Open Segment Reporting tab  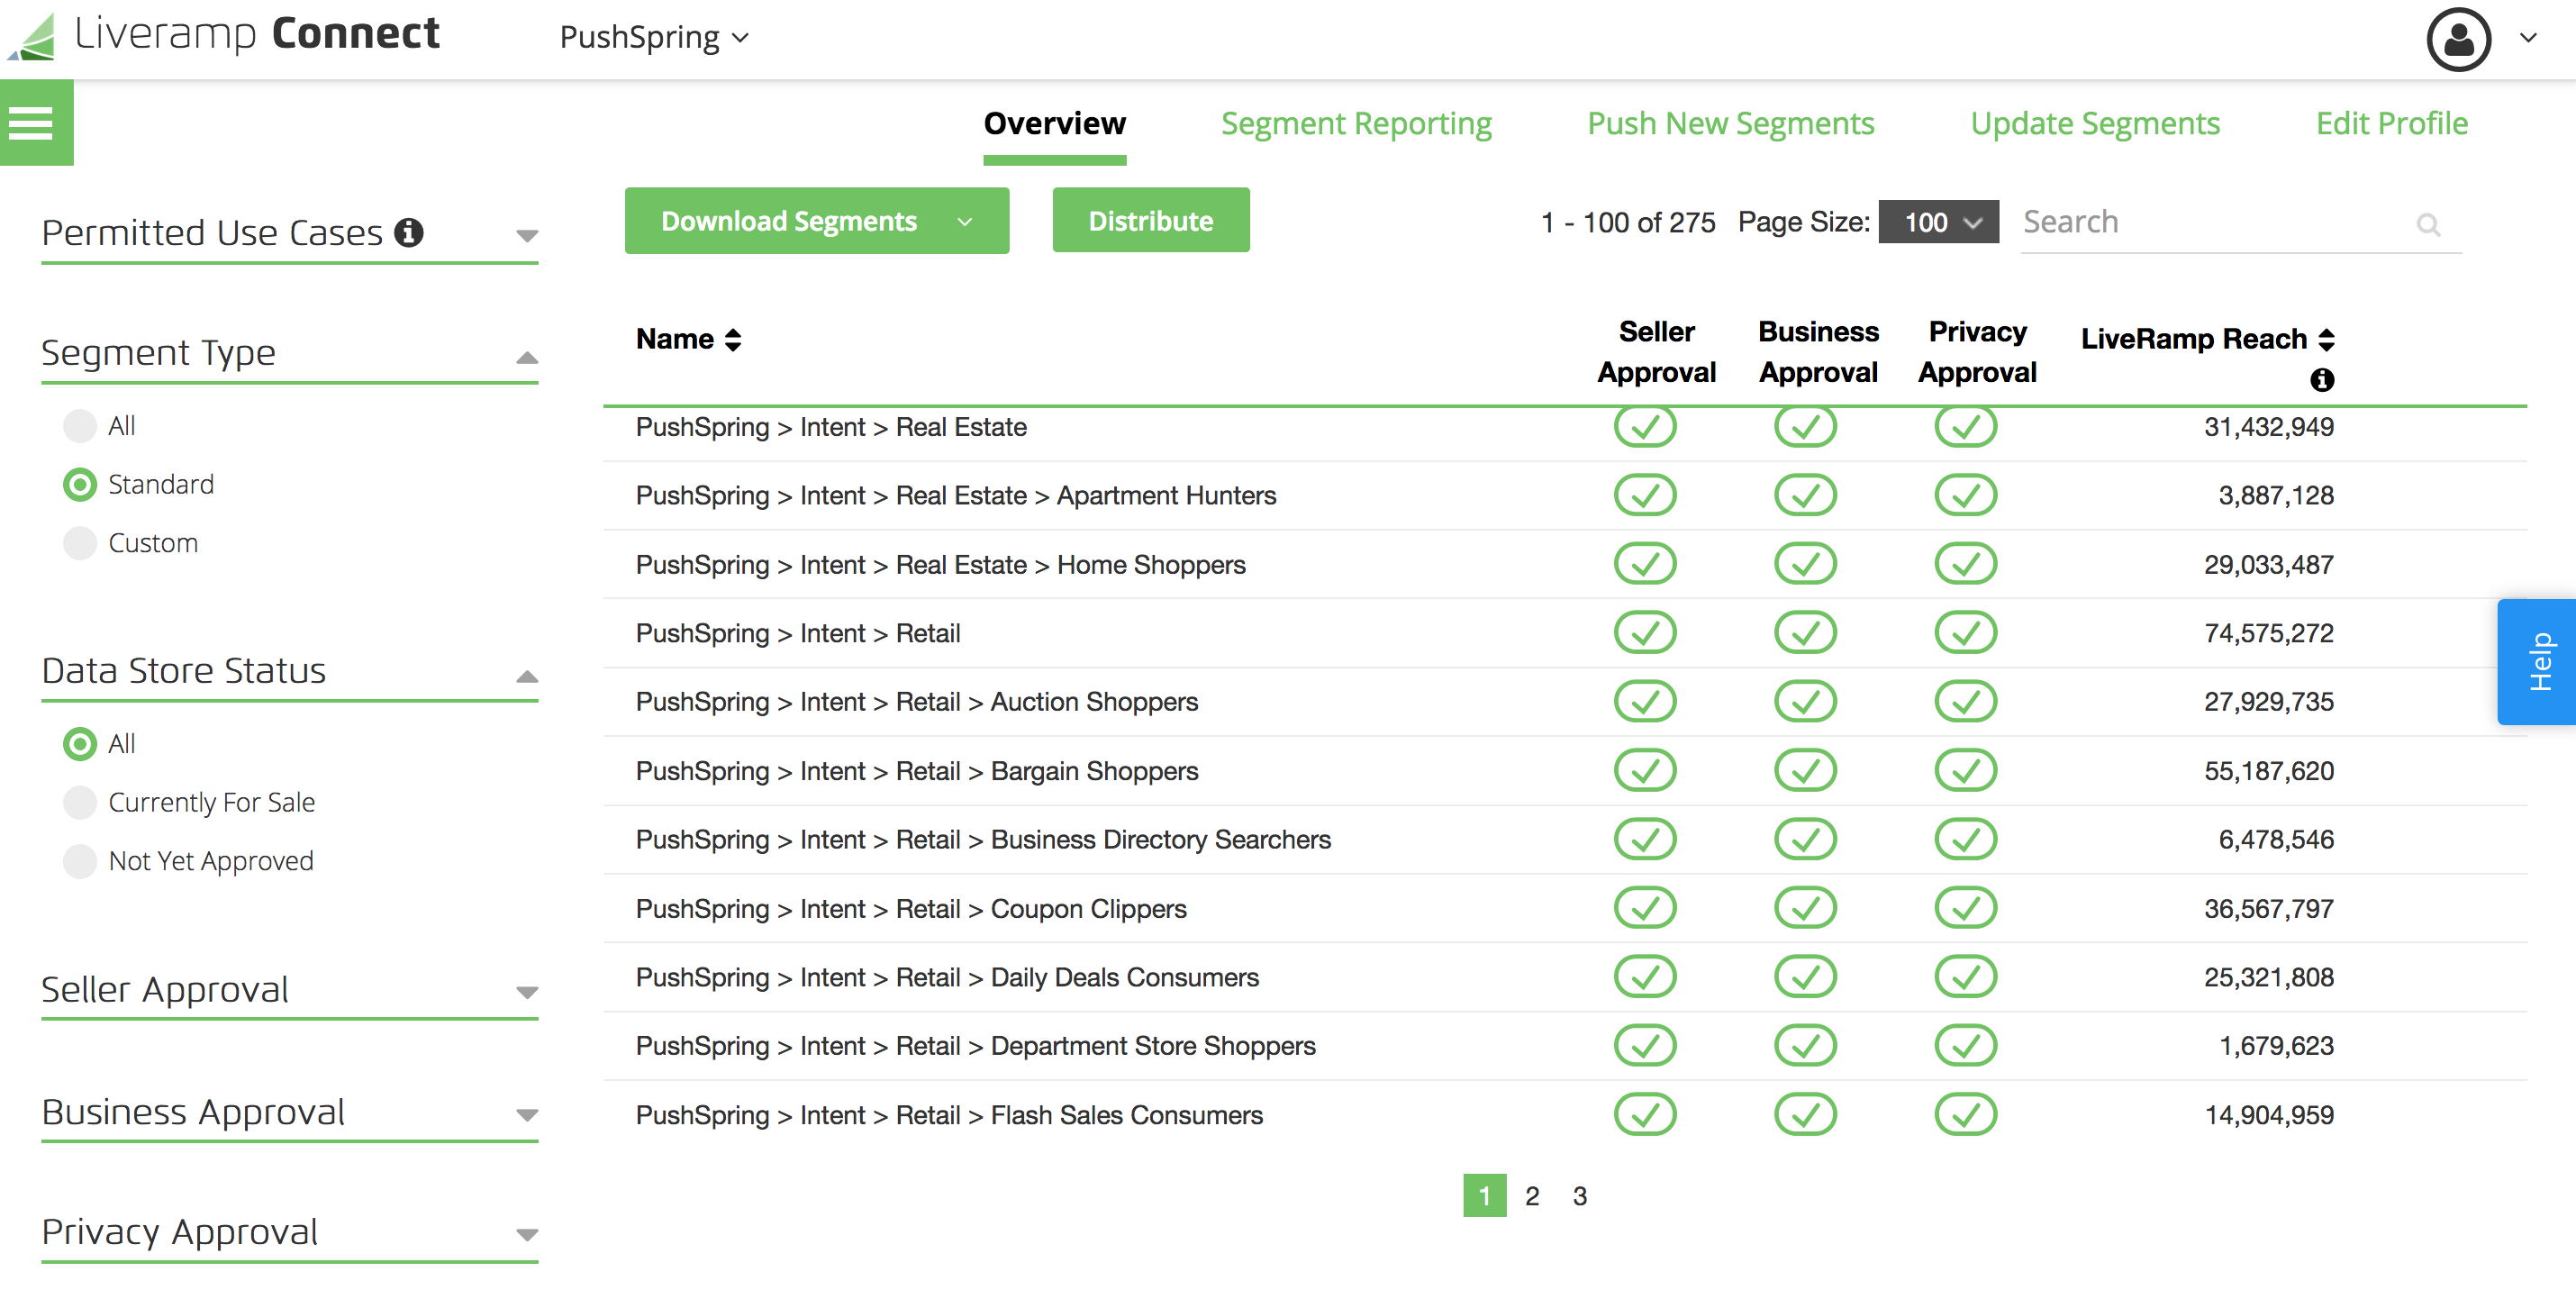(1356, 124)
